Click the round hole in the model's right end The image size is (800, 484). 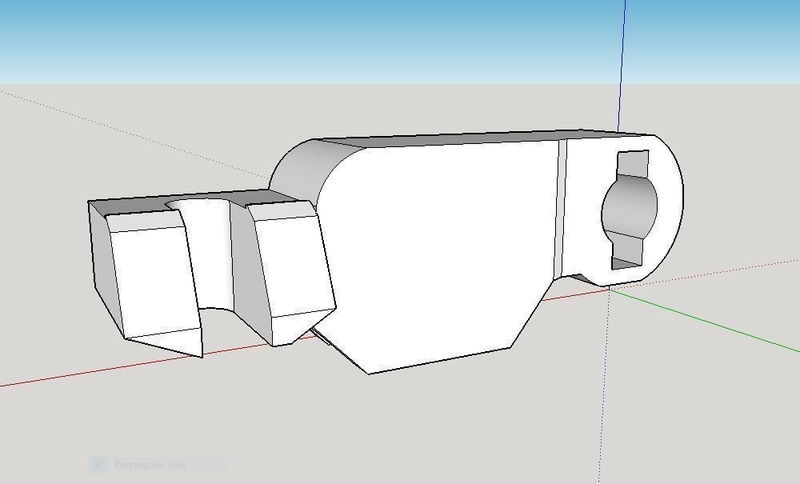click(x=630, y=206)
